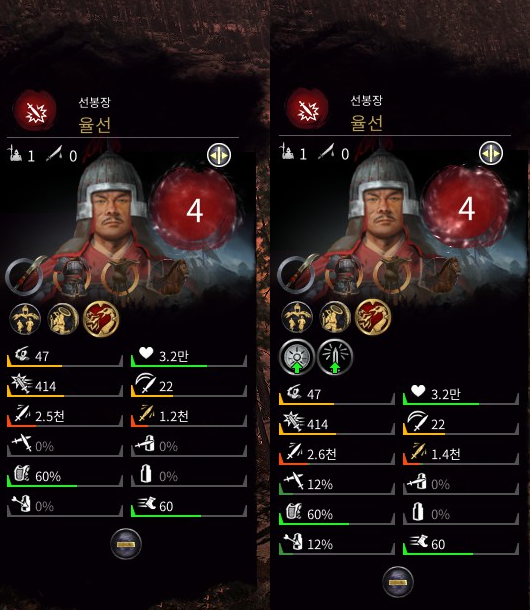Viewport: 530px width, 610px height.
Task: Click the right panel's first gold ability icon
Action: click(x=297, y=317)
